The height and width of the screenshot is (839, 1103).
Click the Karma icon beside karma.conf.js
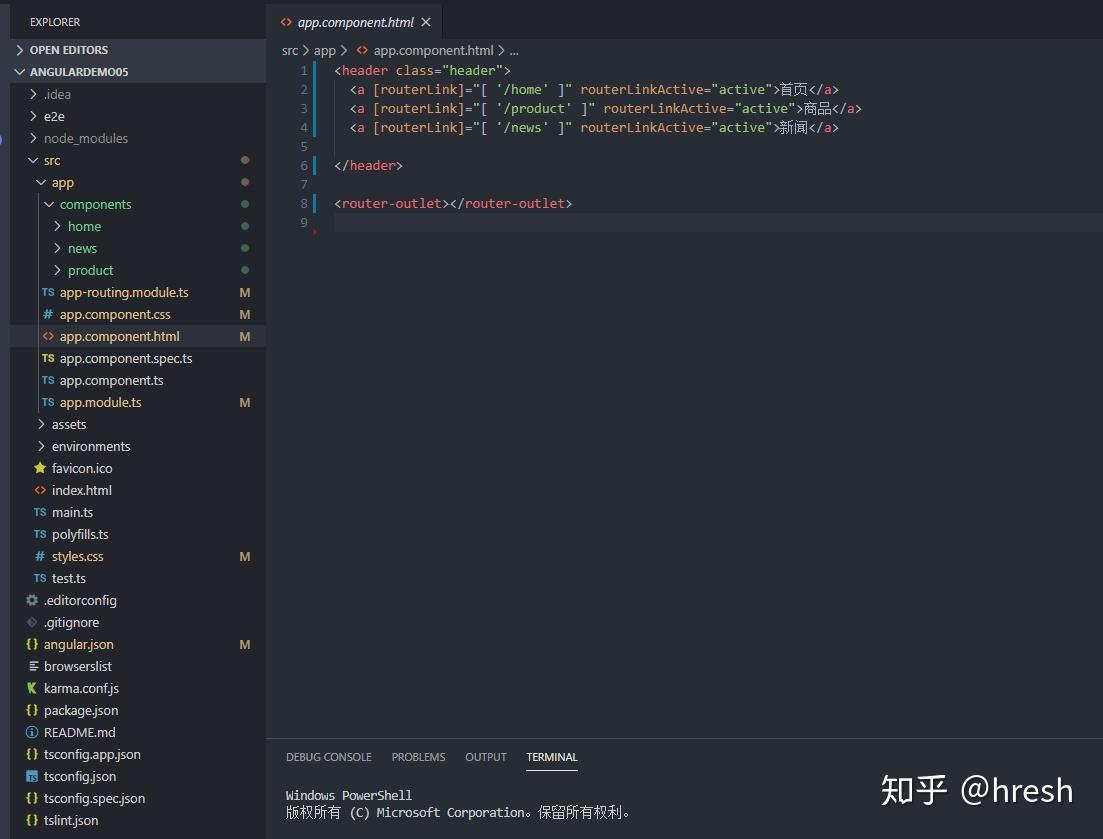pos(32,688)
